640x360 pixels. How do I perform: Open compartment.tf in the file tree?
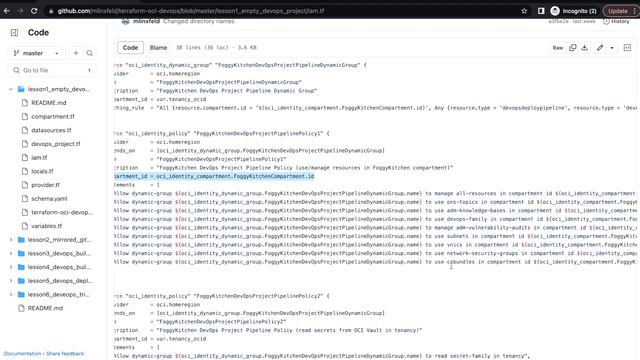click(x=53, y=116)
